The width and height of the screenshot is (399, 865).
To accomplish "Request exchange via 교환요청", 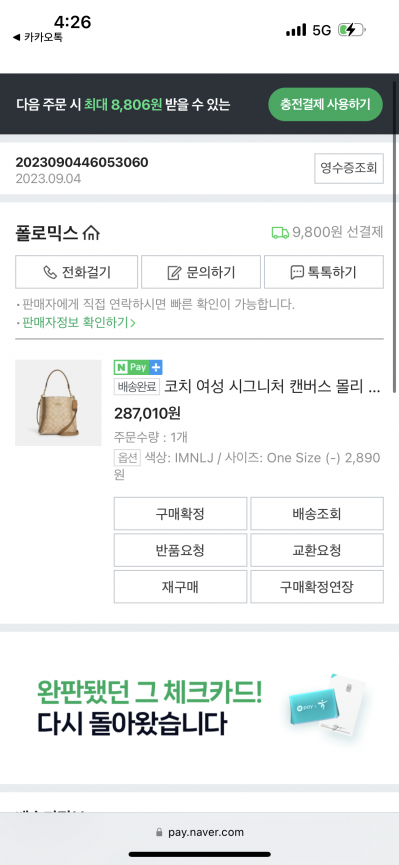I will coord(317,550).
